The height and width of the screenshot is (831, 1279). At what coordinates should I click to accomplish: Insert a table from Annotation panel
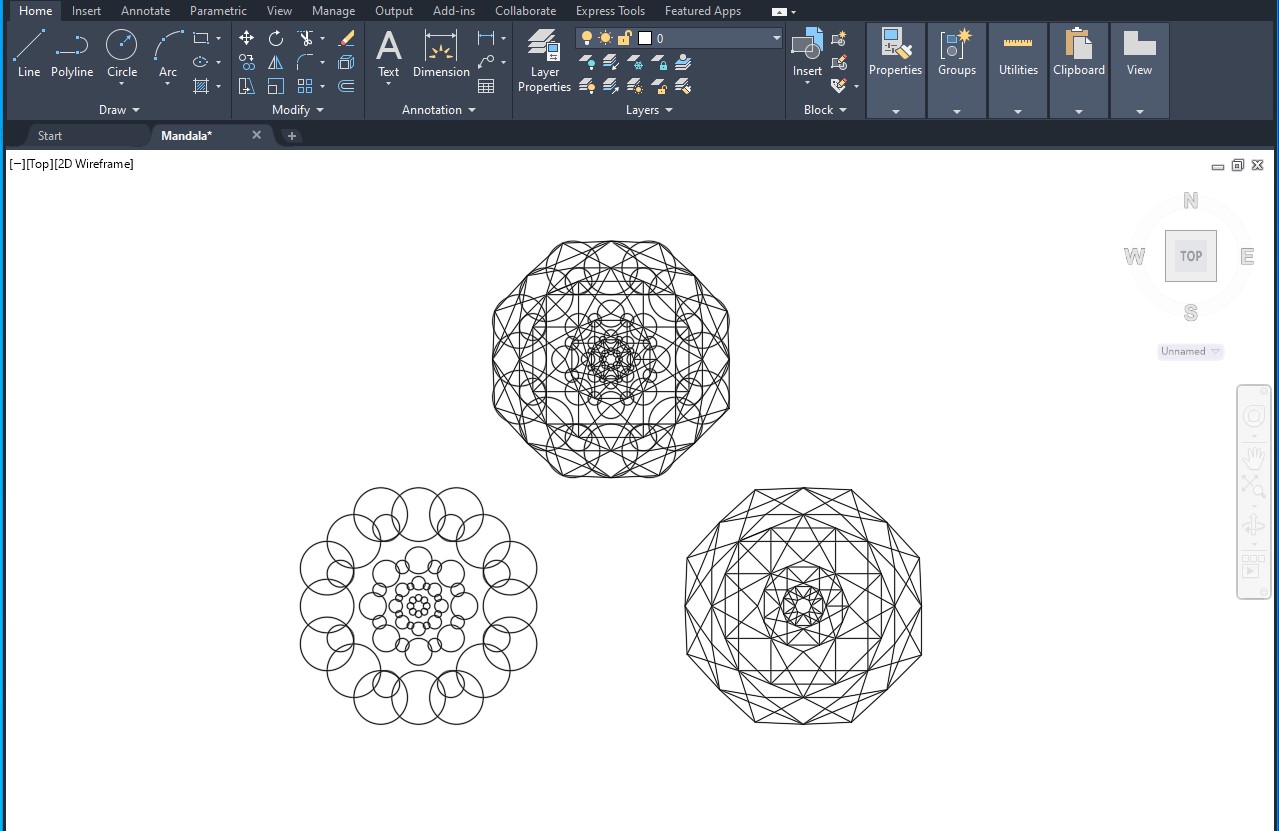[486, 86]
